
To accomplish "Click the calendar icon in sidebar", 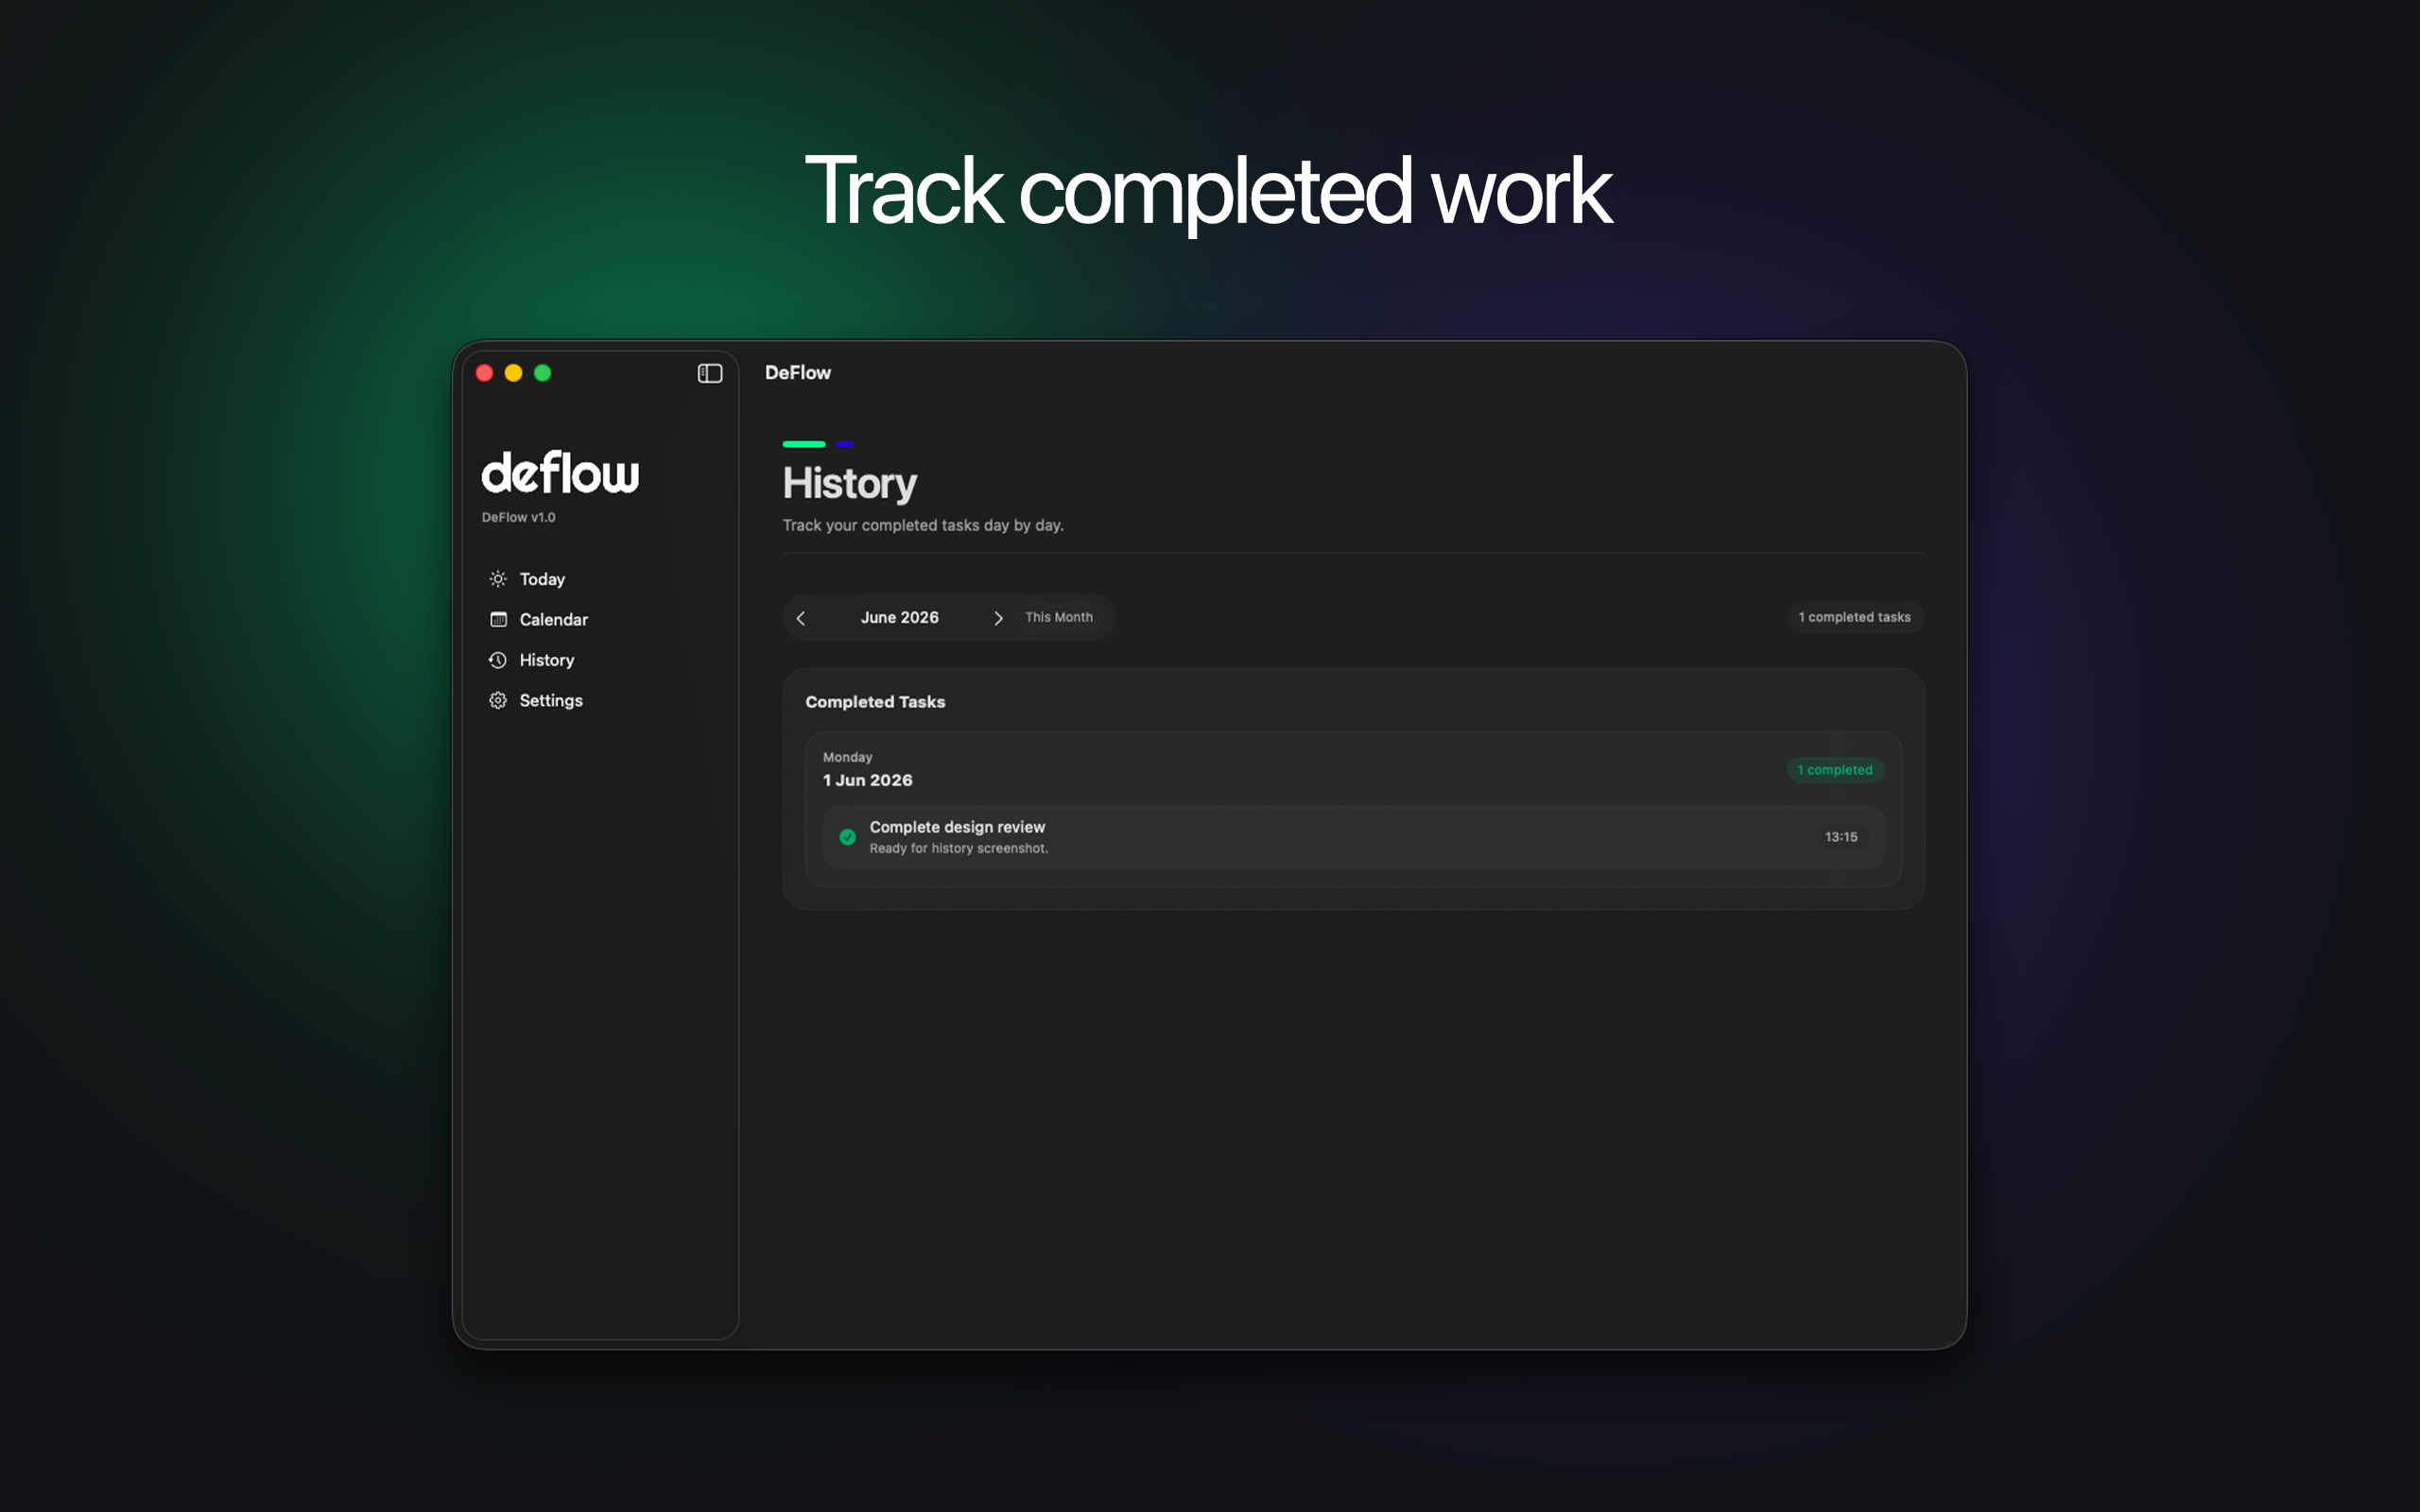I will (498, 619).
